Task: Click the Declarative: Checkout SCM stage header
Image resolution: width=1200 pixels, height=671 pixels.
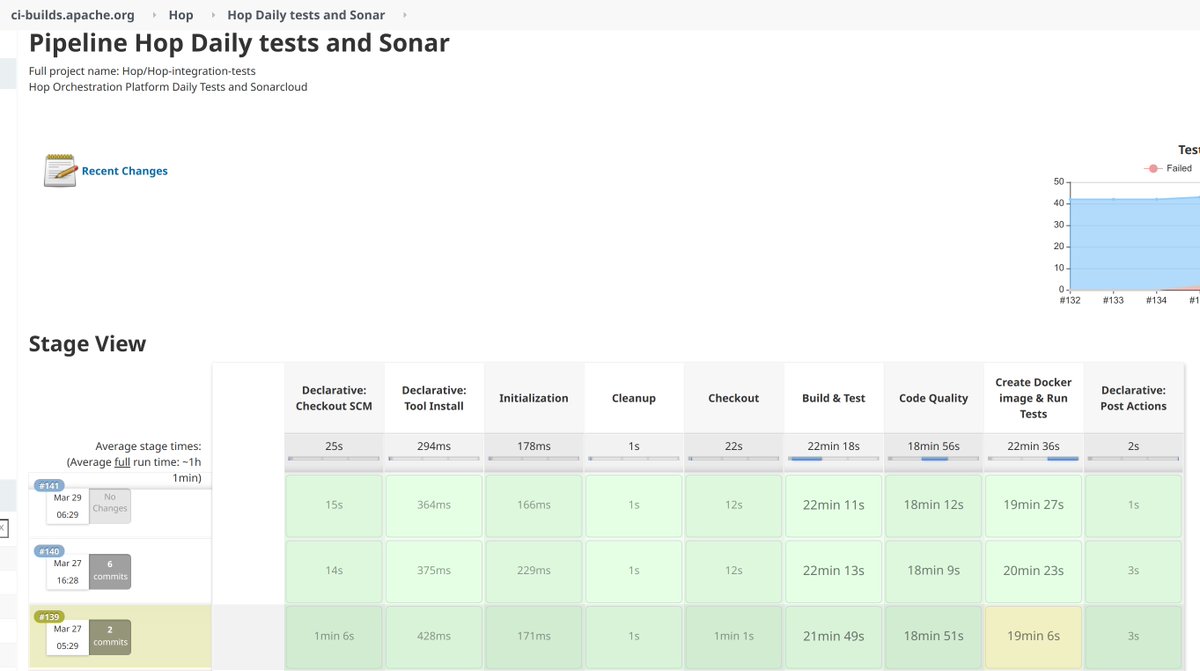Action: coord(334,398)
